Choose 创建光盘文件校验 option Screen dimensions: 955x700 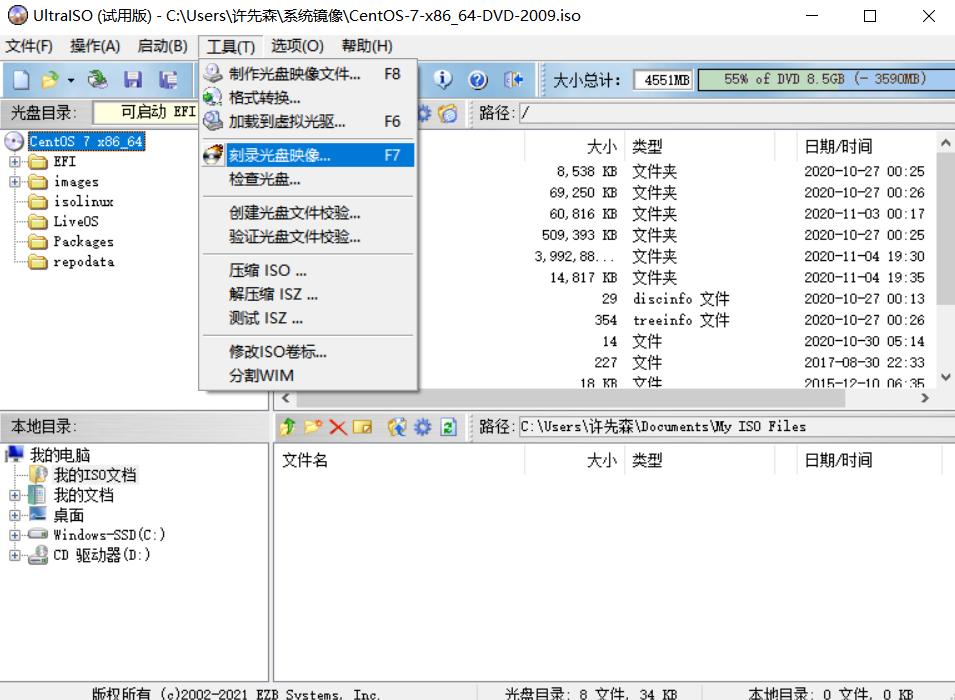(x=308, y=213)
